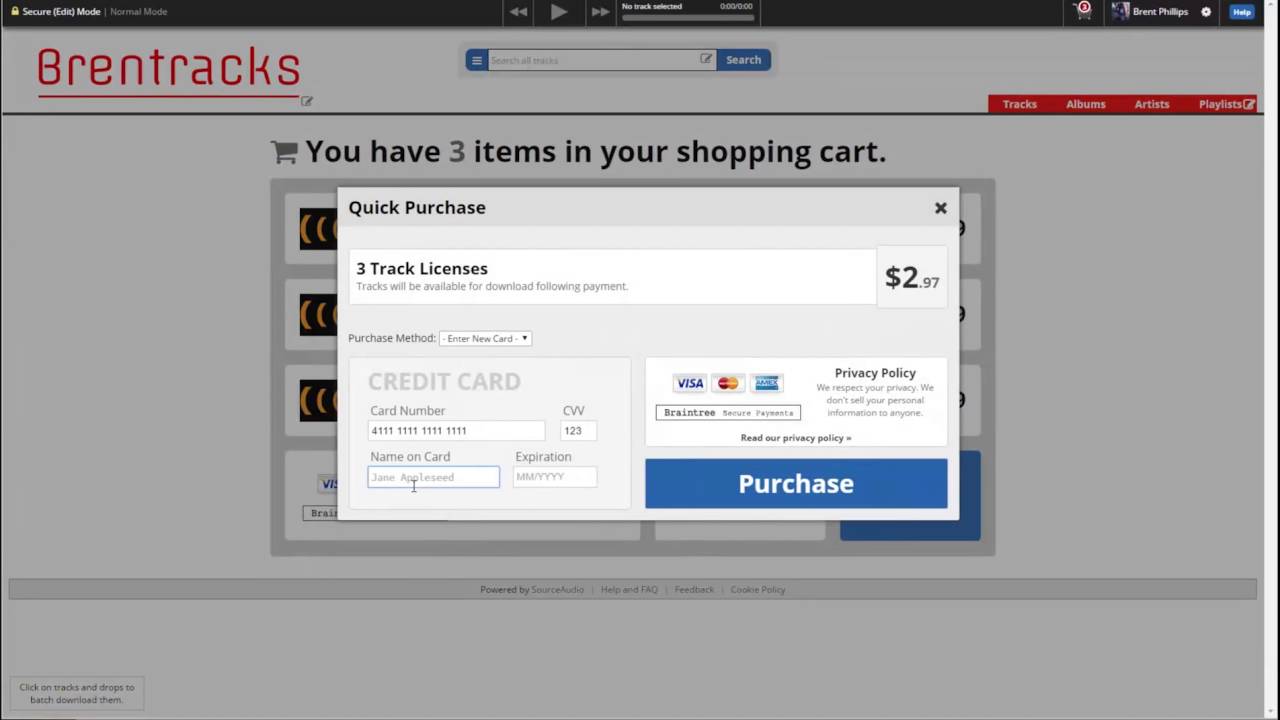Click the blue Help button

coord(1242,12)
